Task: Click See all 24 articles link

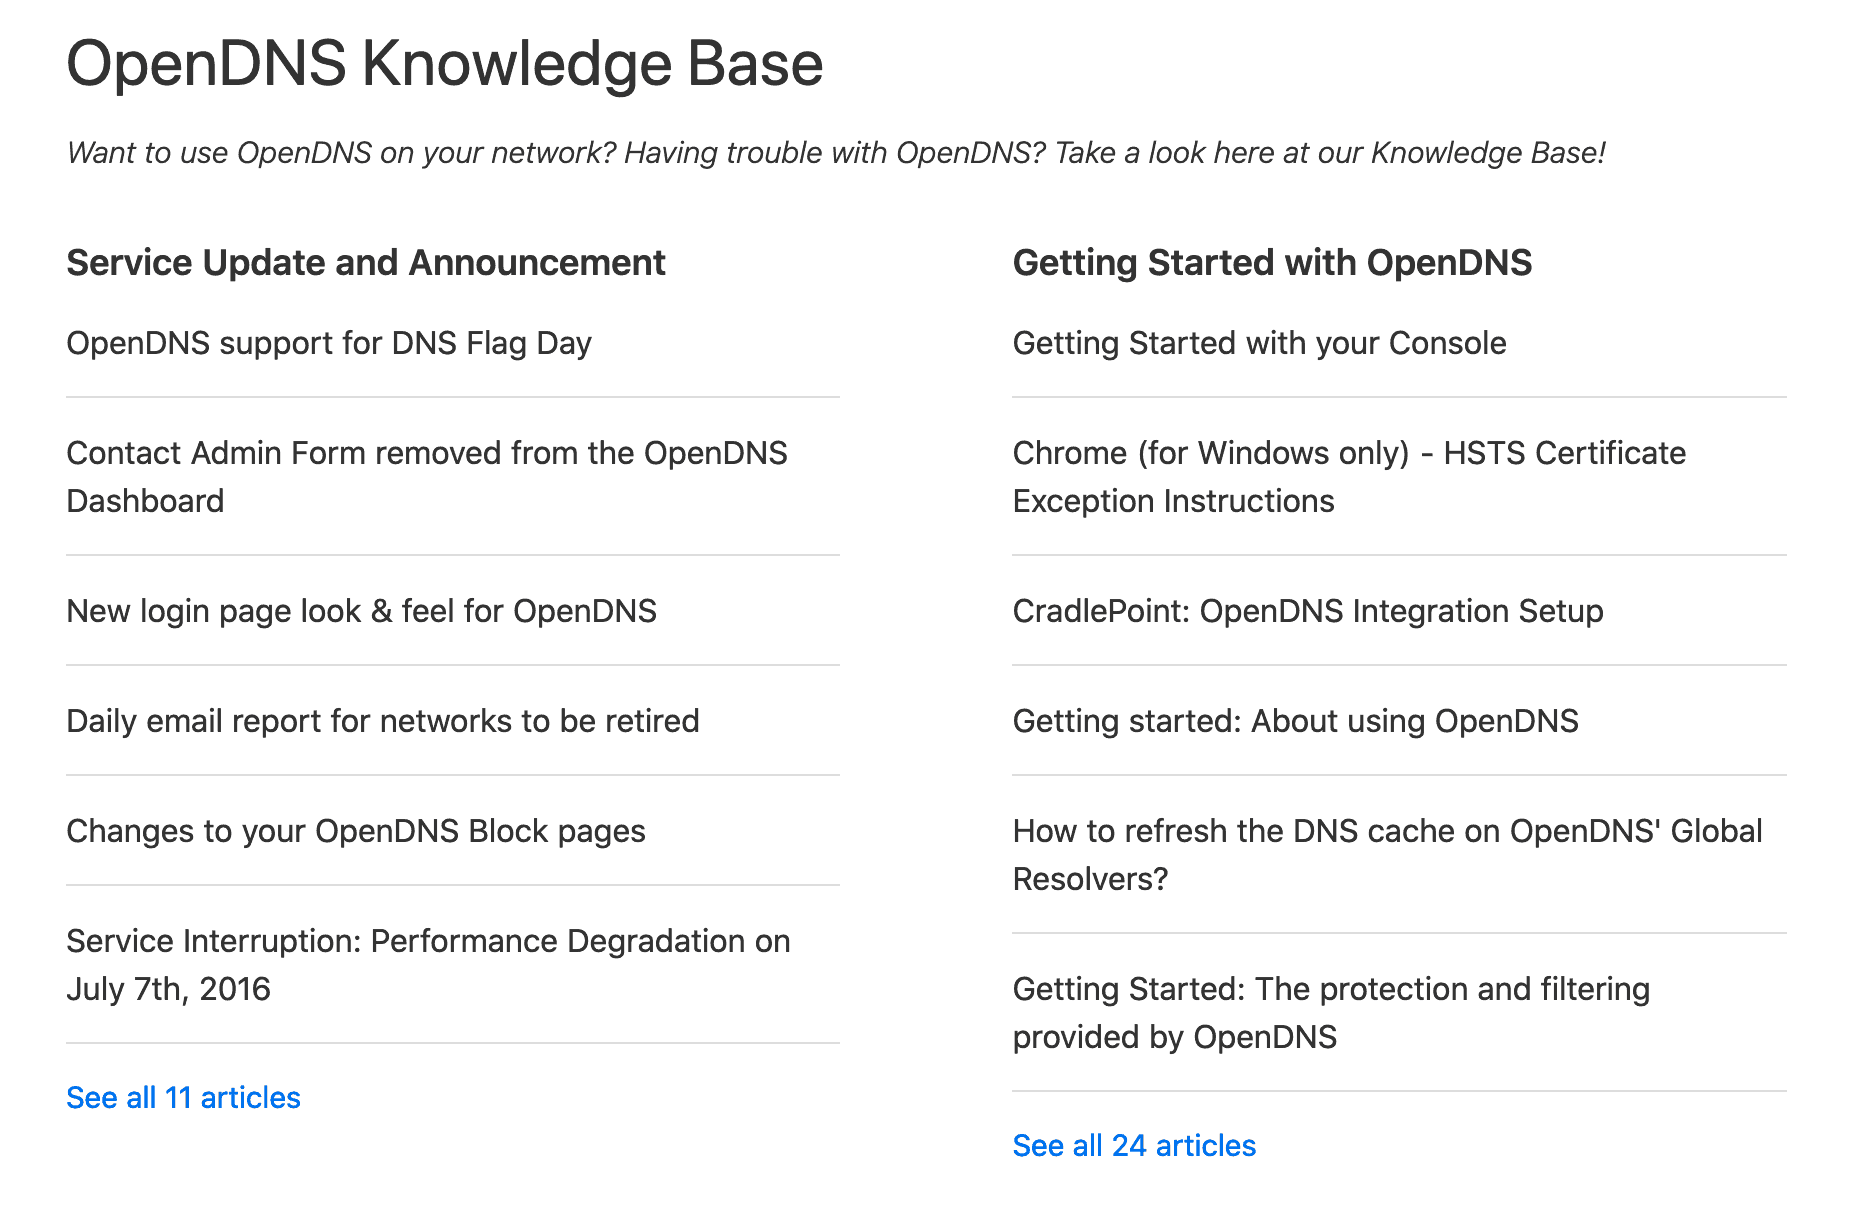Action: 1134,1145
